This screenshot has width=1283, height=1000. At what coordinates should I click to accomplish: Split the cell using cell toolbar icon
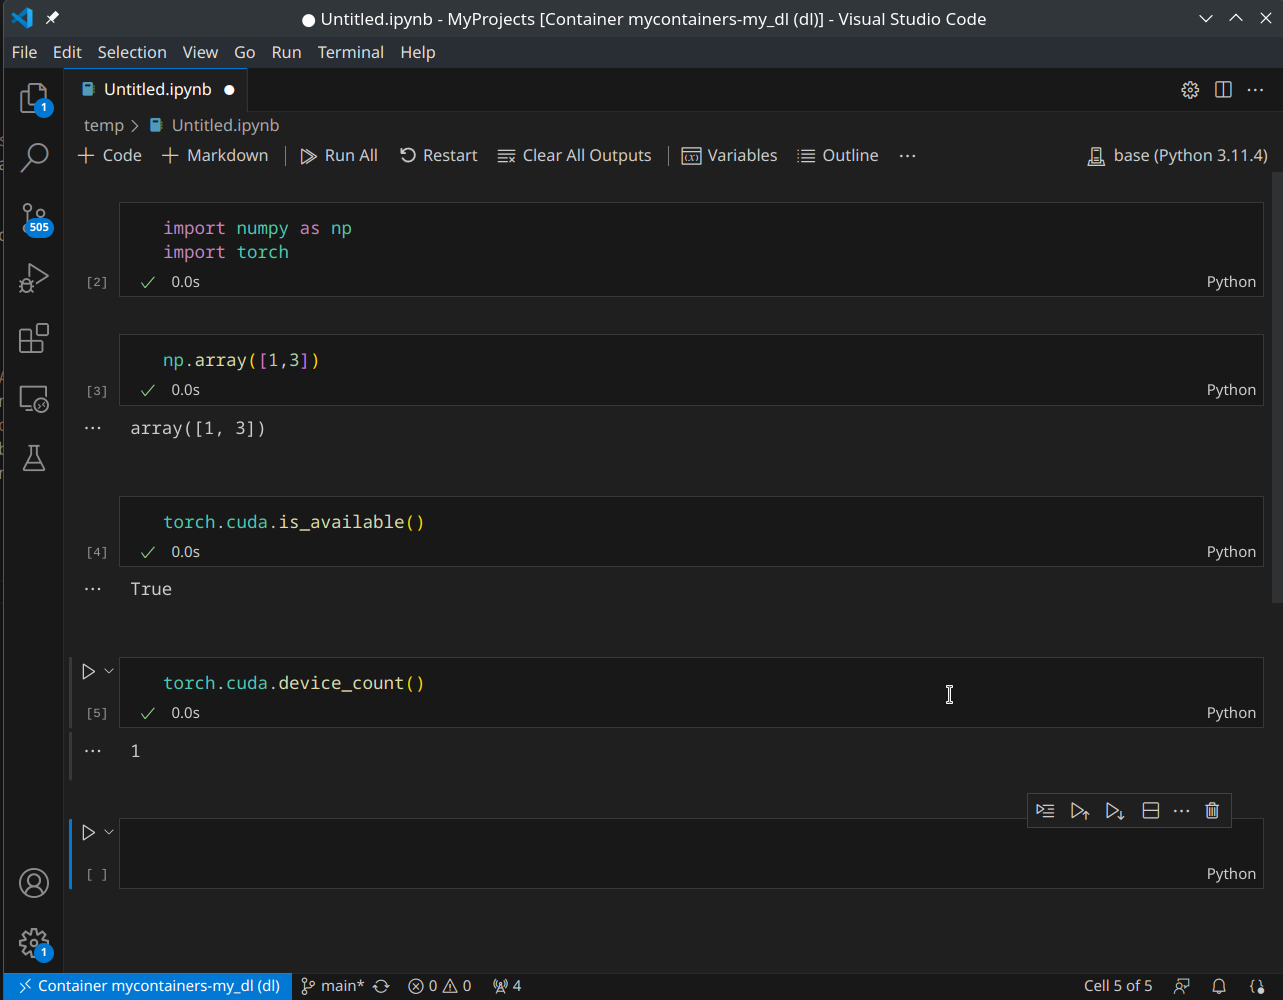1150,810
